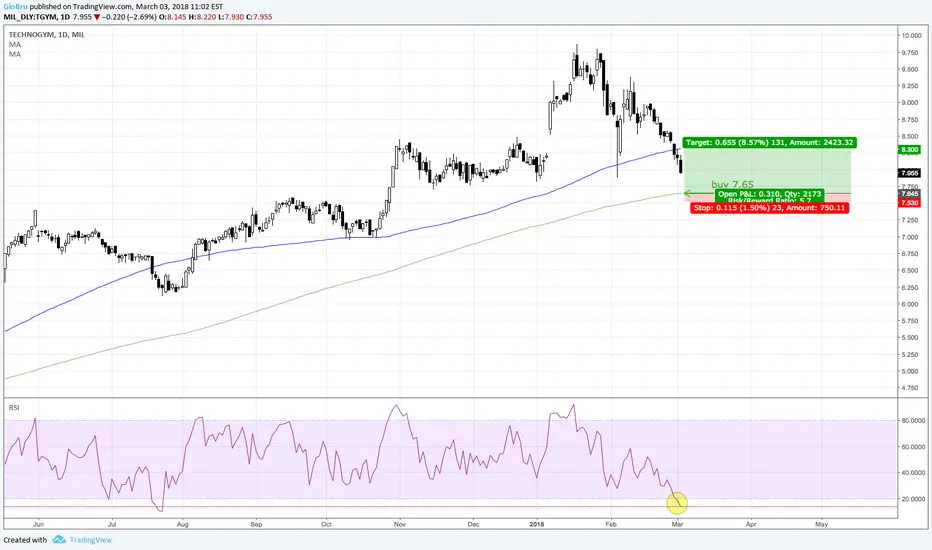The width and height of the screenshot is (932, 550).
Task: Click the 2018 label on time axis
Action: 537,524
